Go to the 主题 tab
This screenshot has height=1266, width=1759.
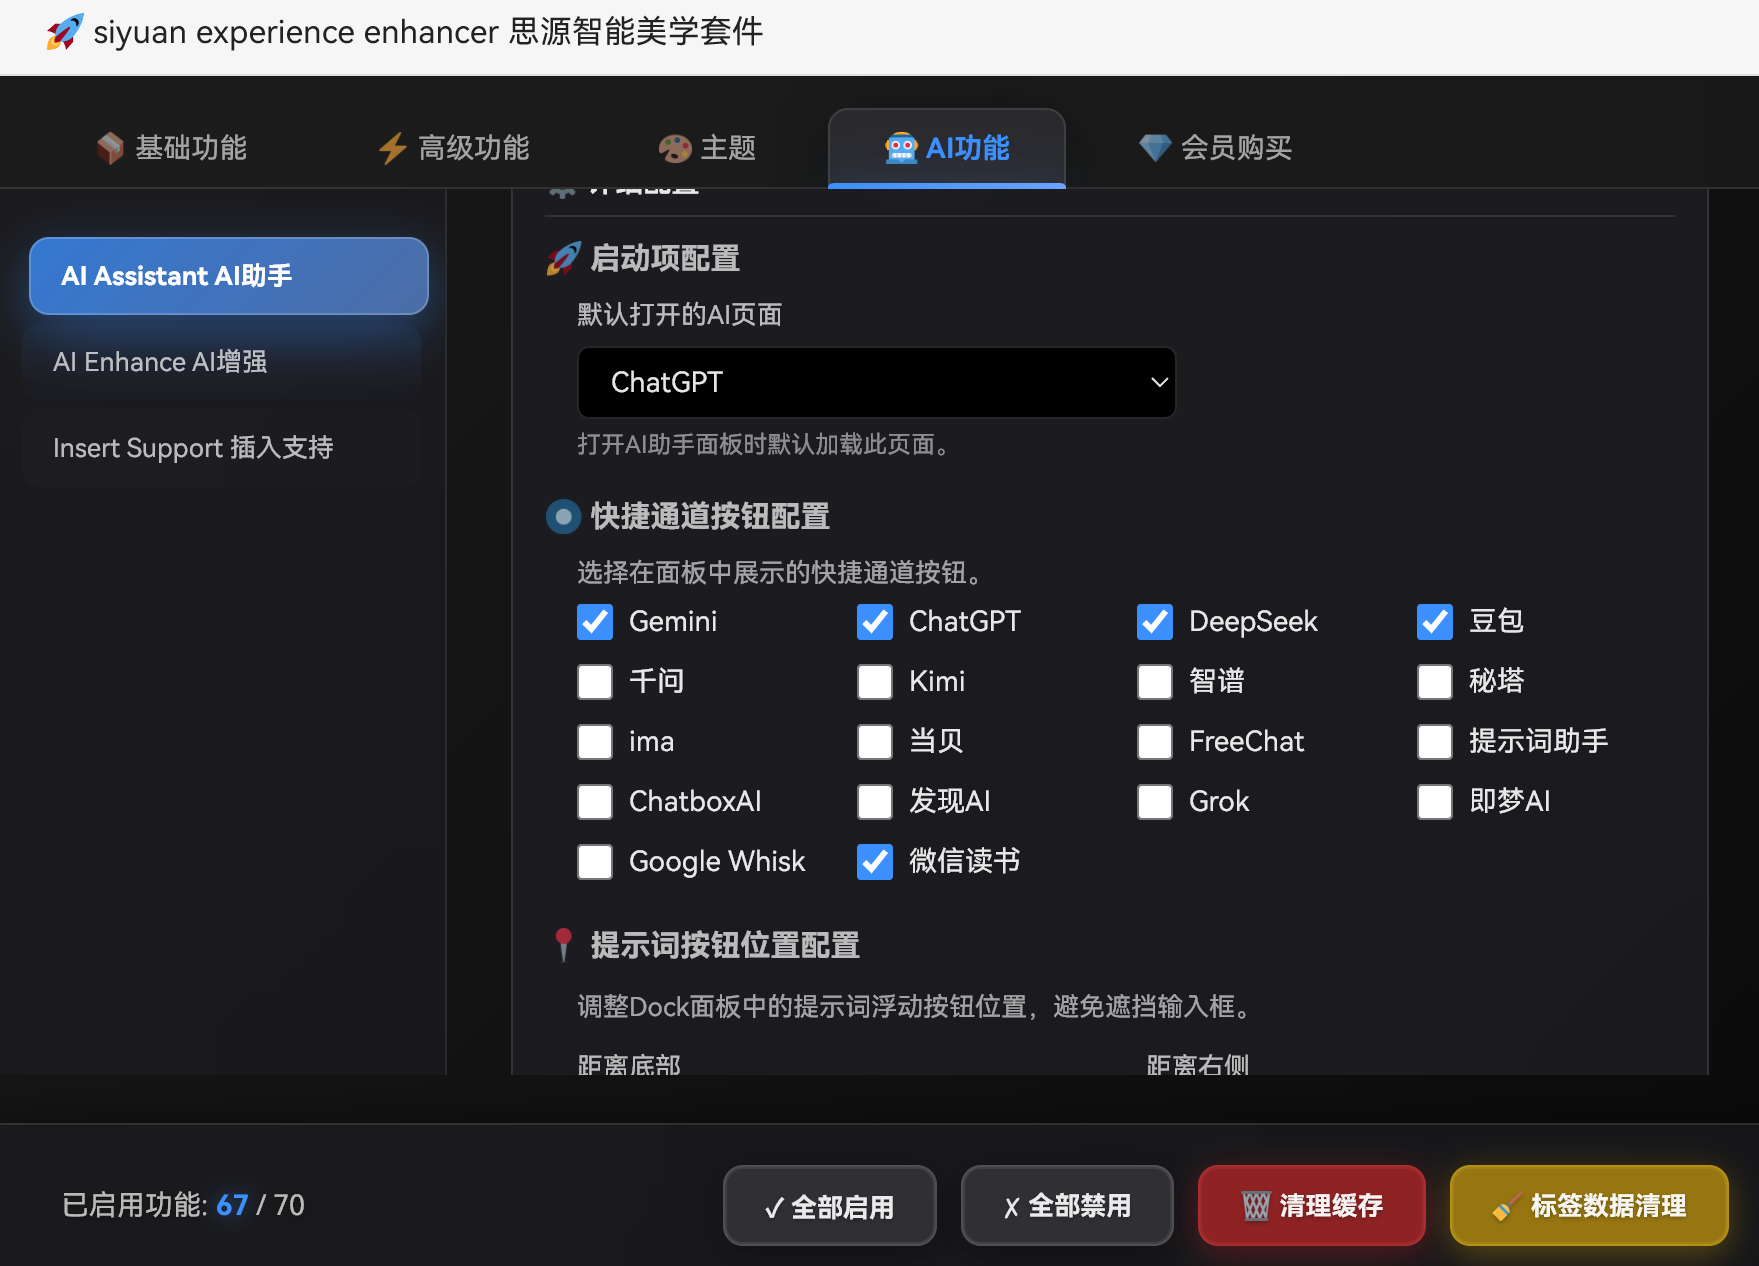click(707, 148)
